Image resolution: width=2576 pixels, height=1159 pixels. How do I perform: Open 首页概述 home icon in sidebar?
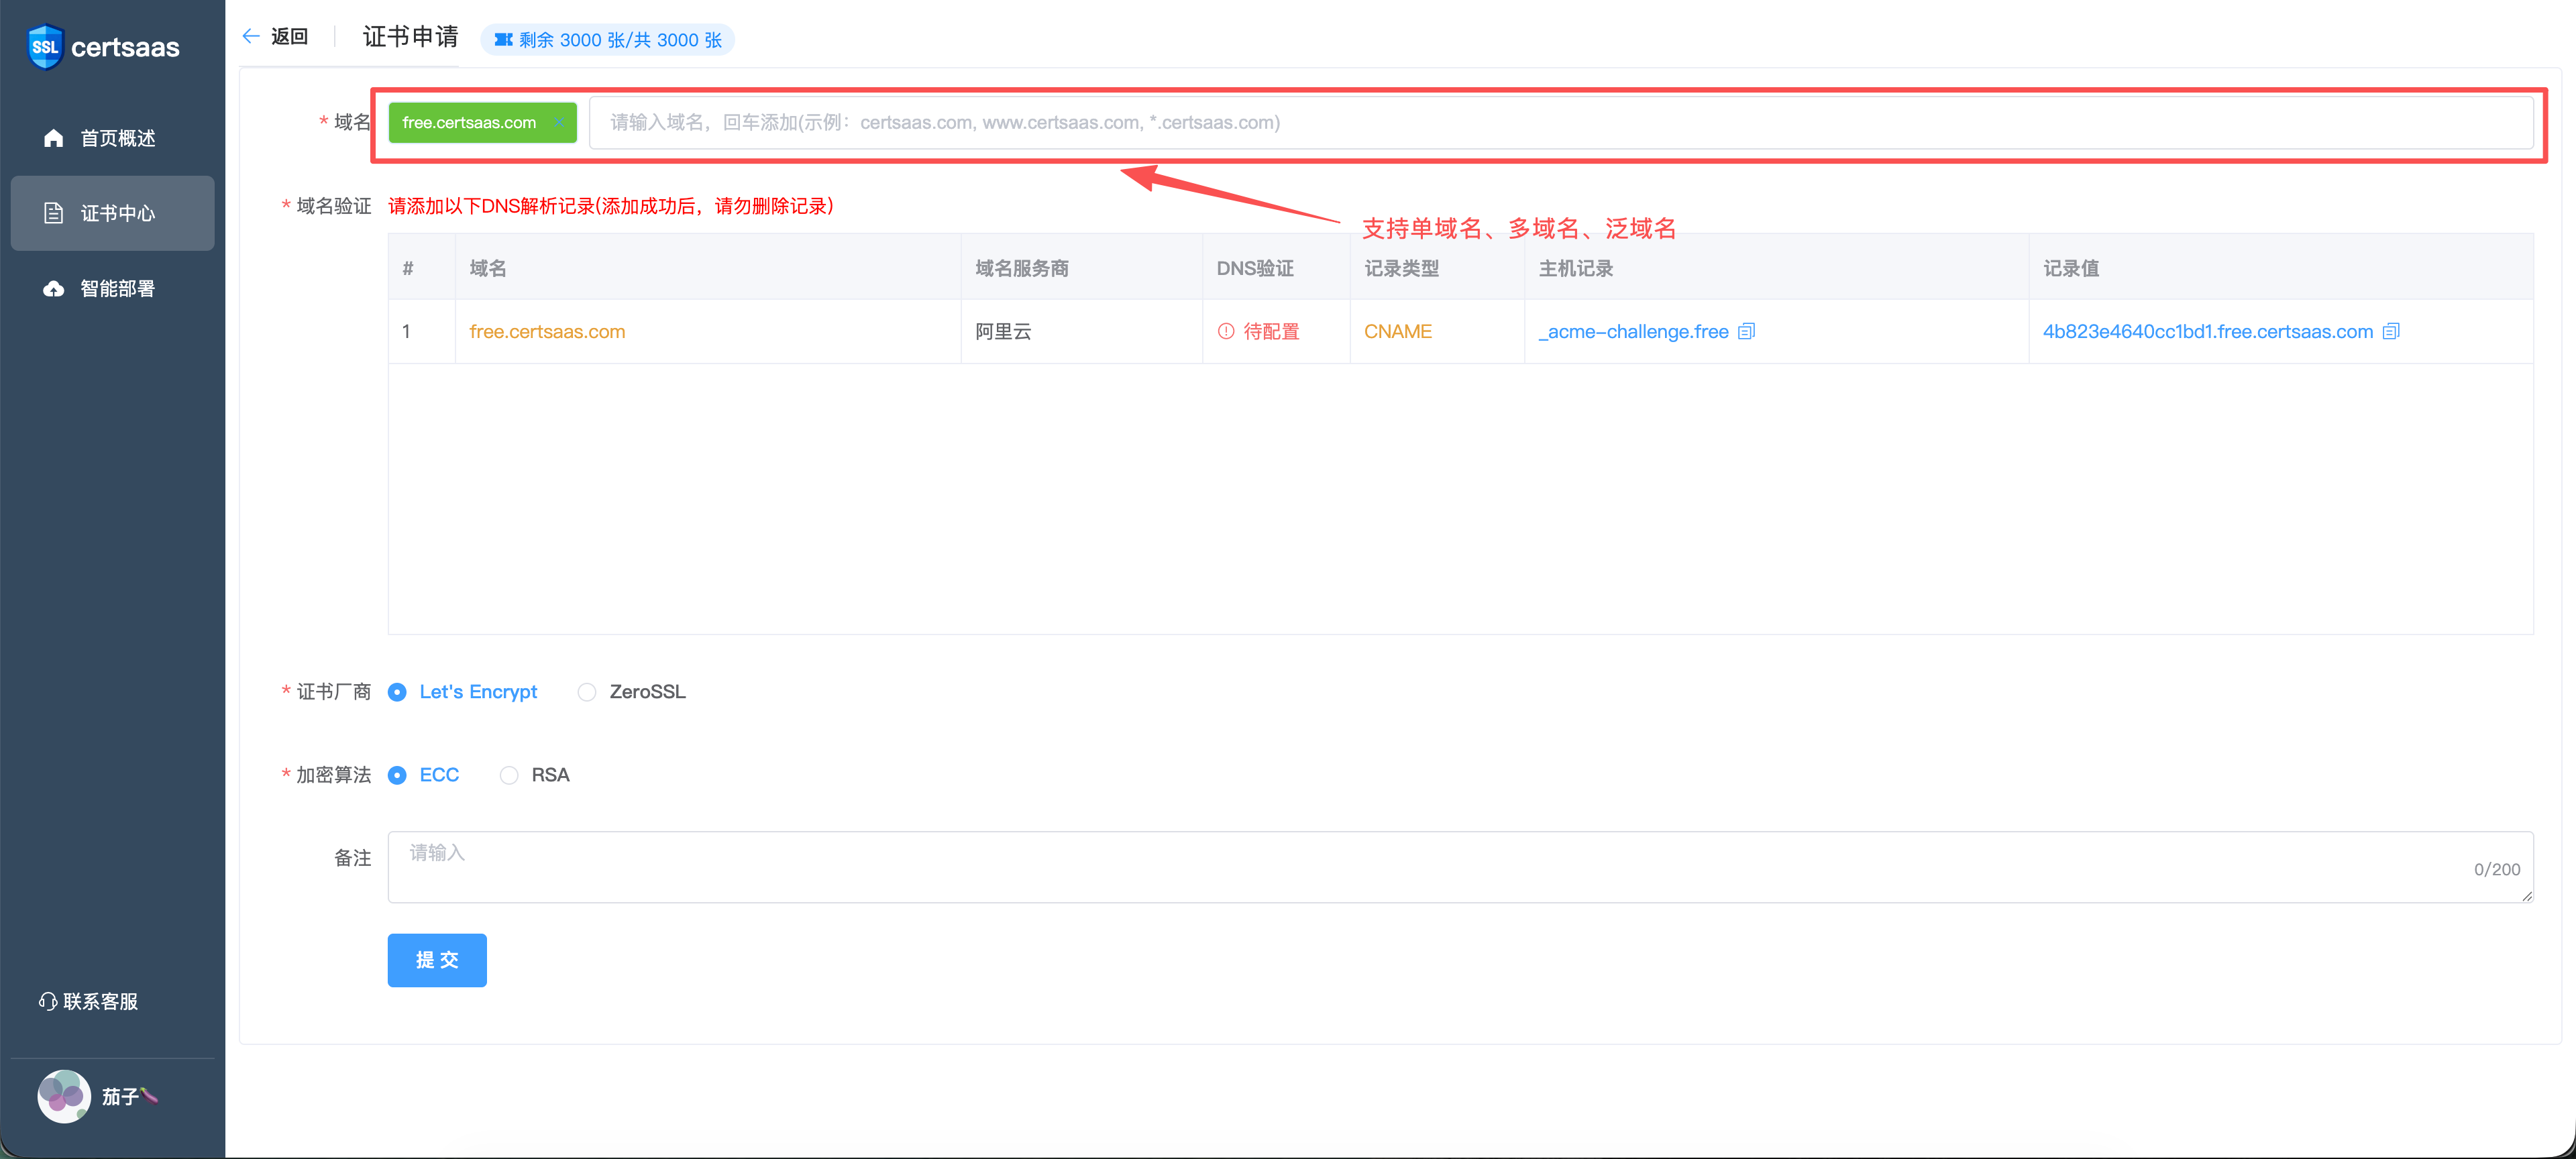54,138
